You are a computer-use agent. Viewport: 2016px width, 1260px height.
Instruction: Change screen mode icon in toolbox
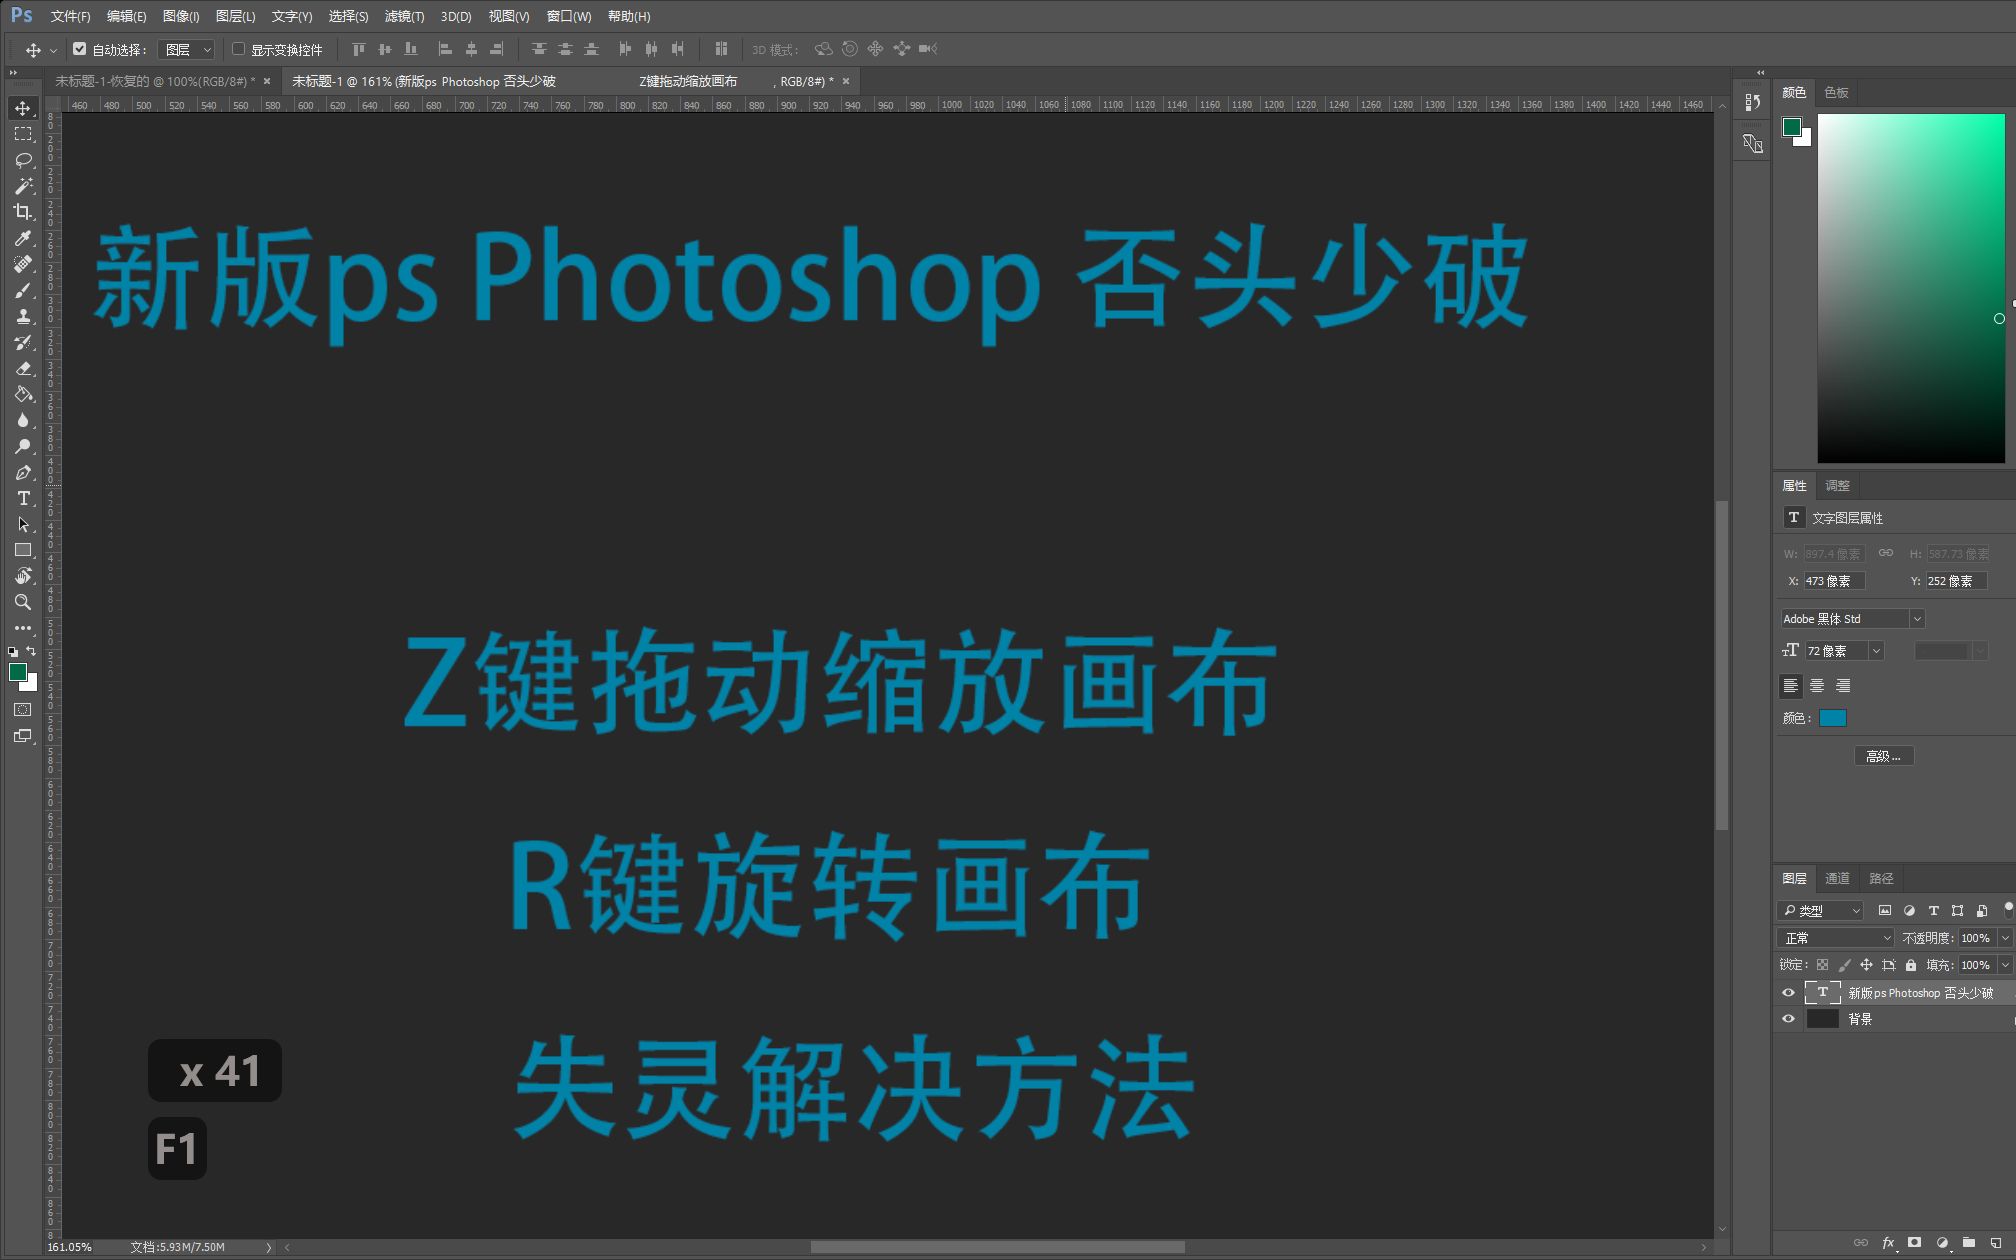tap(23, 736)
